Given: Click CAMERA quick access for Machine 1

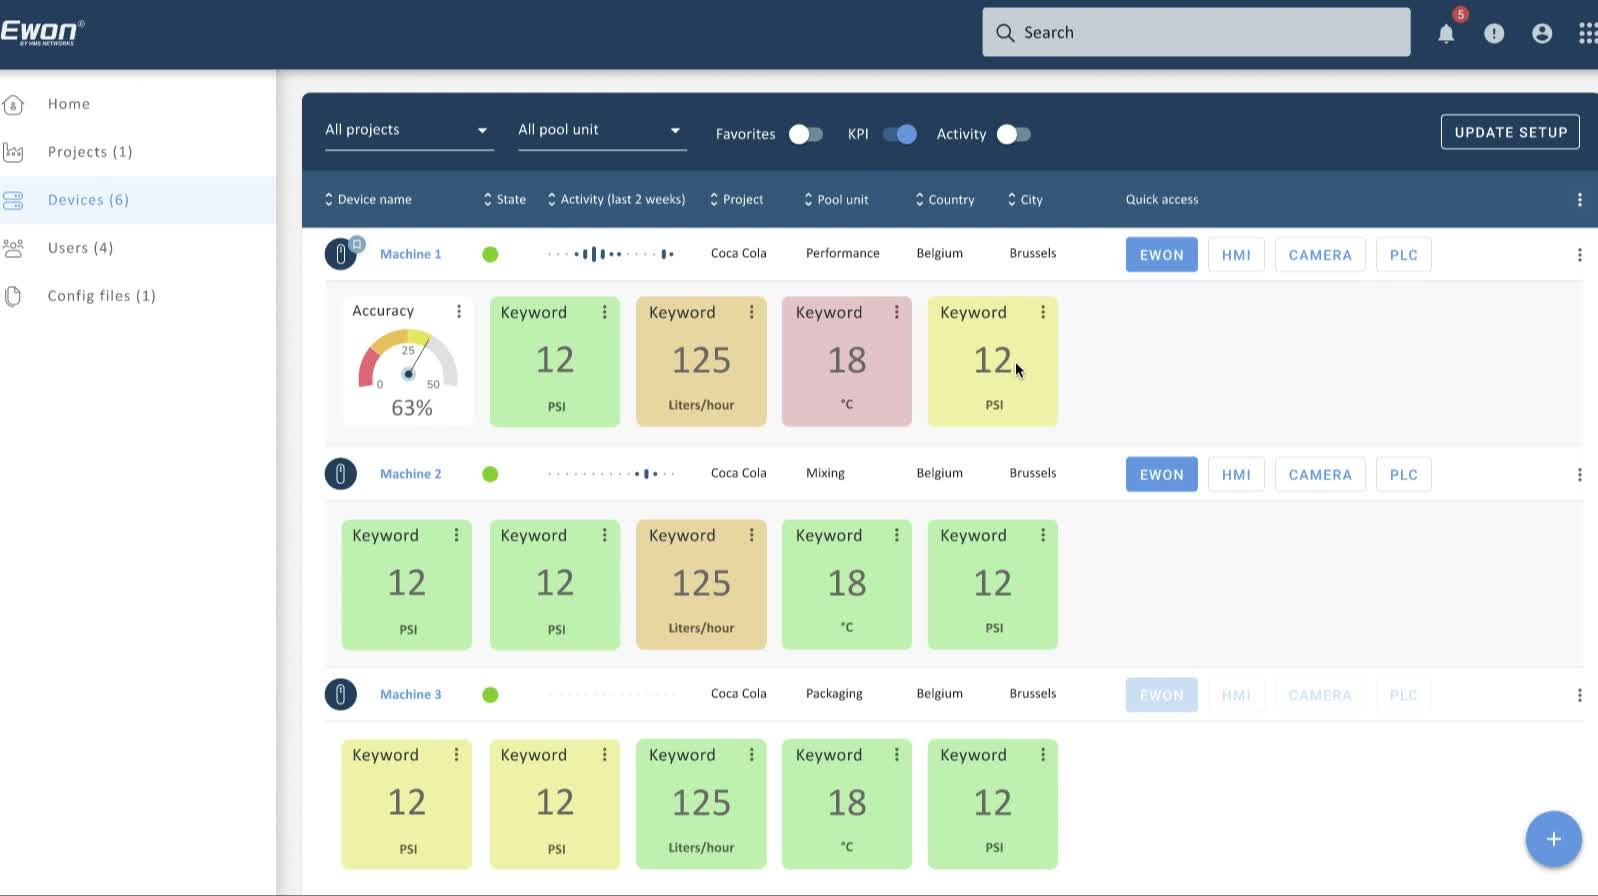Looking at the screenshot, I should (x=1320, y=255).
